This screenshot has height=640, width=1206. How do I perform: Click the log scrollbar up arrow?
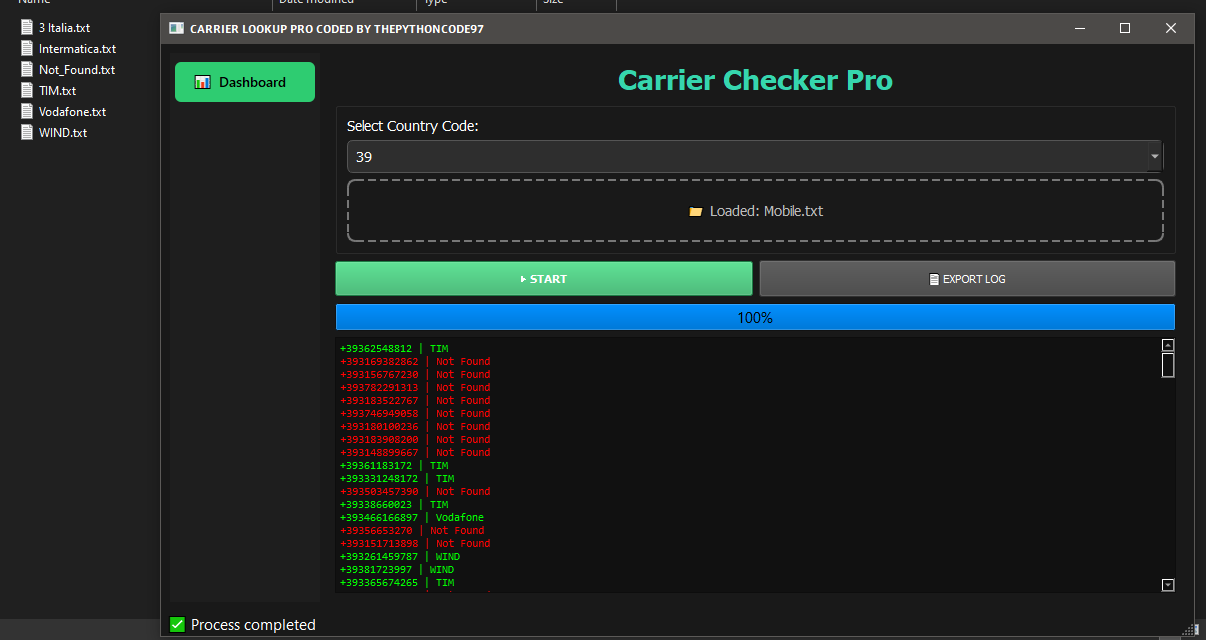tap(1168, 345)
